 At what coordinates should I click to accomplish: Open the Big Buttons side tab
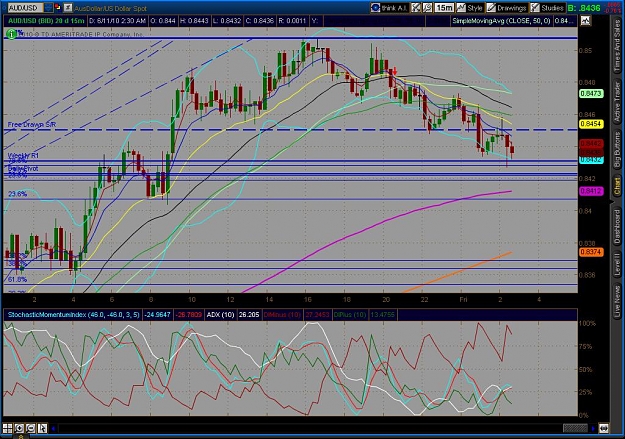(x=617, y=149)
